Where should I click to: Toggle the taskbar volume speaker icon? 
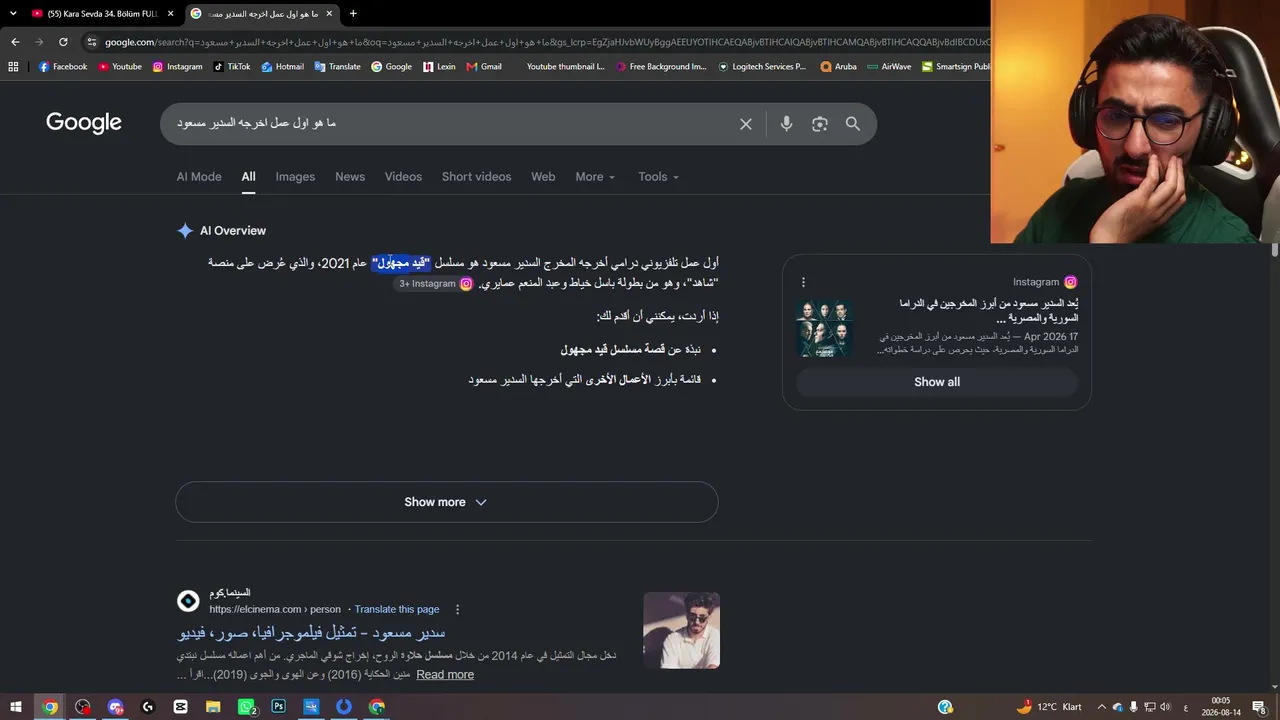[x=1165, y=707]
